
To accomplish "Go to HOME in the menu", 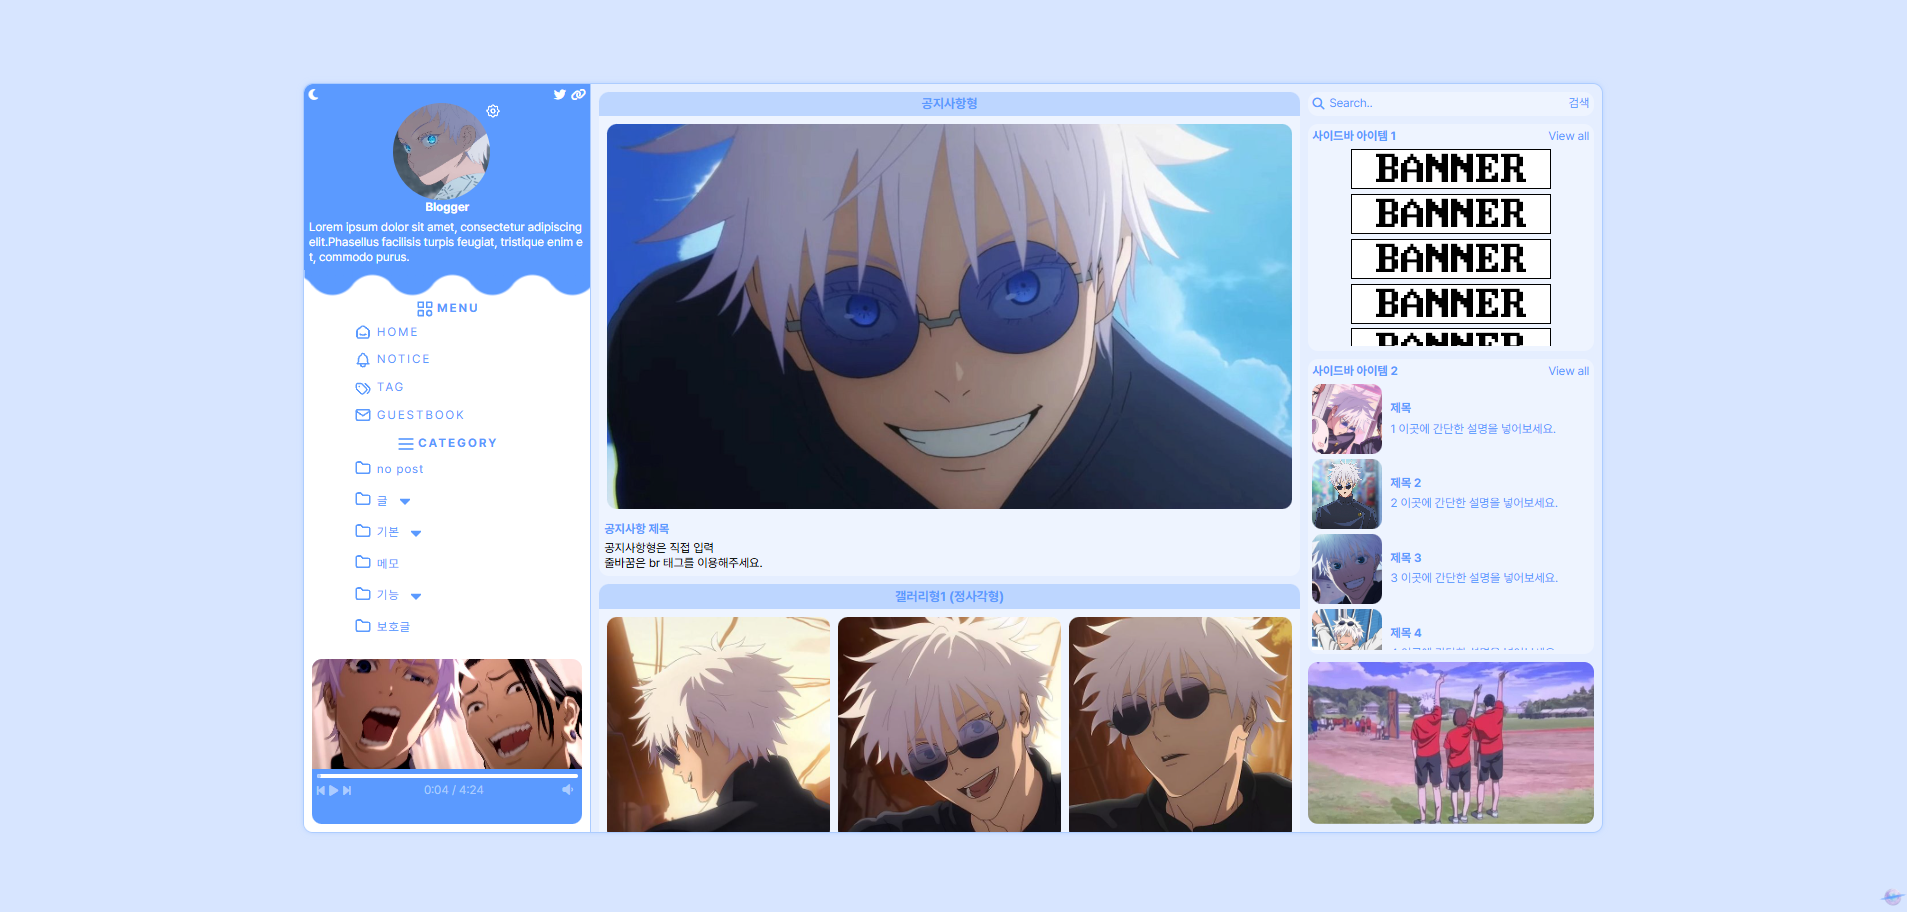I will click(397, 332).
